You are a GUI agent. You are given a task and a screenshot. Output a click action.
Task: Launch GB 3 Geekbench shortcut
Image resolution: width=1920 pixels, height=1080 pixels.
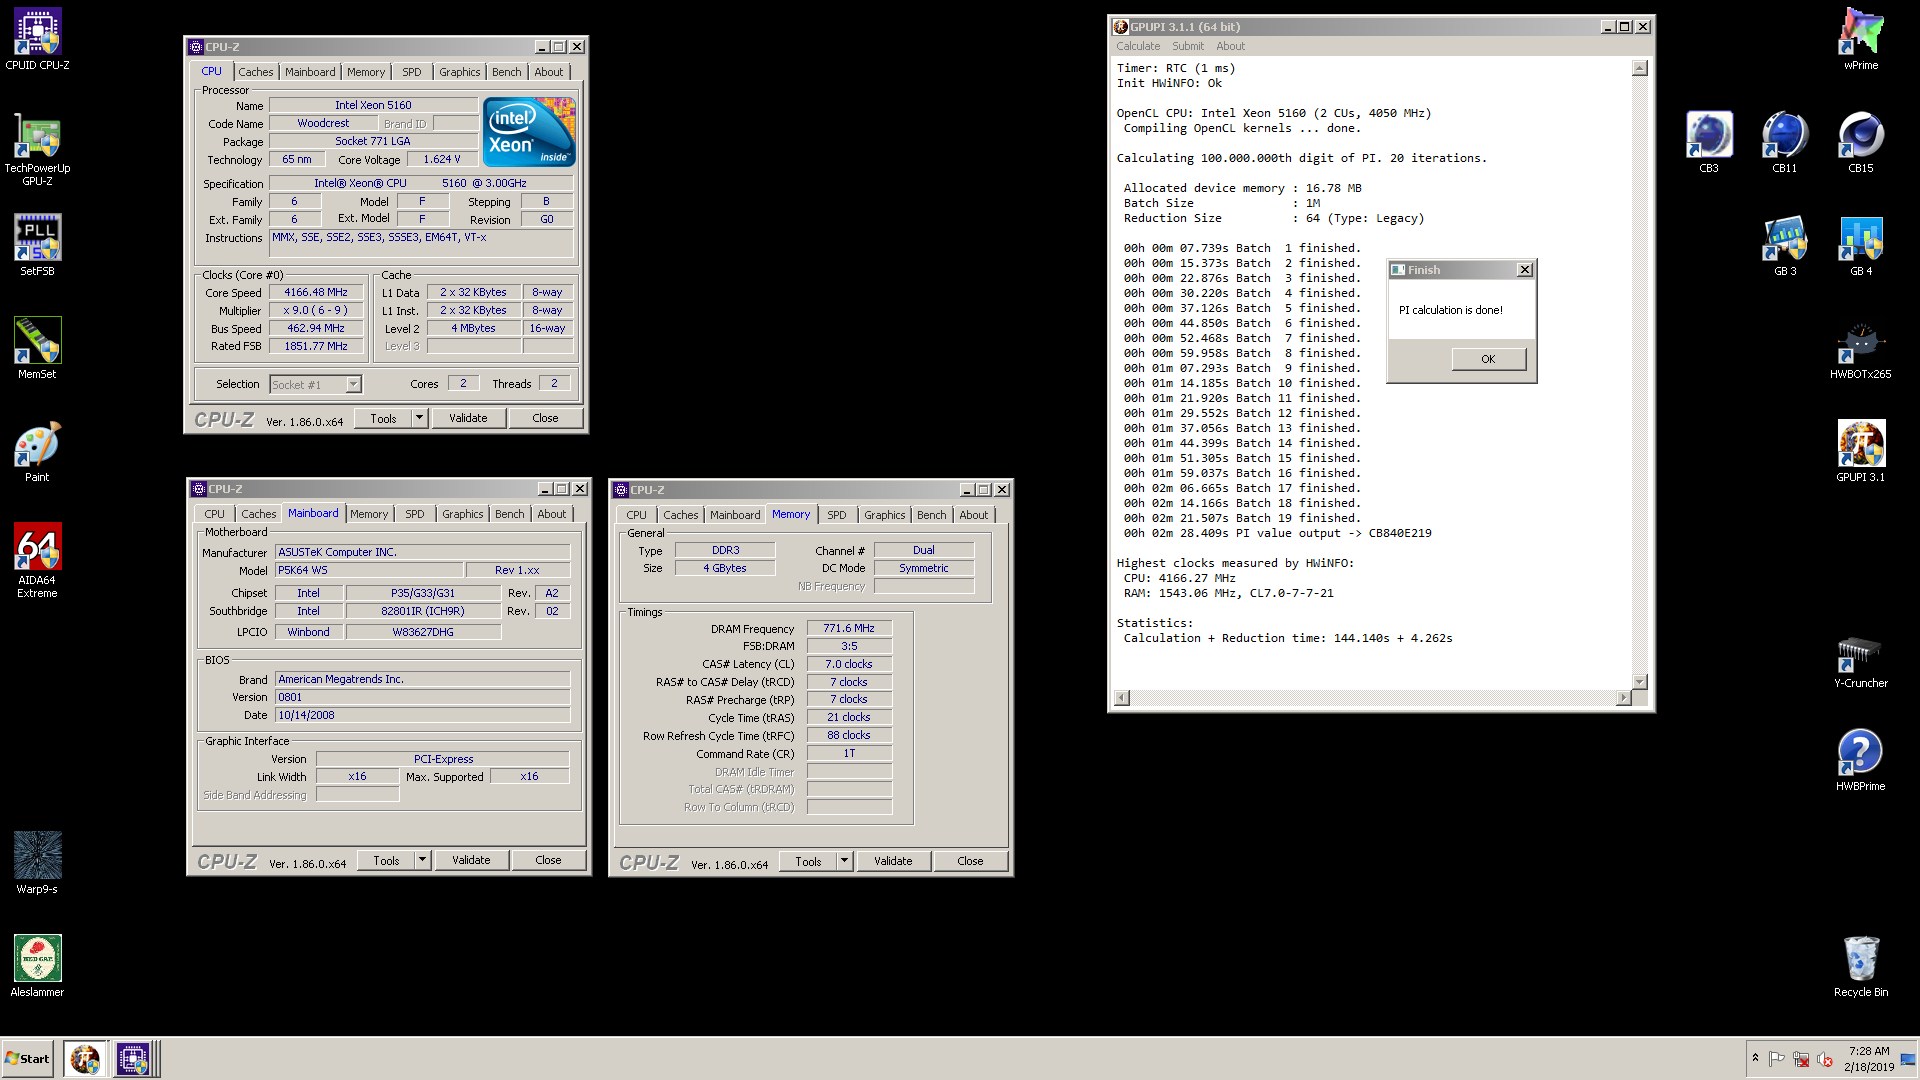pyautogui.click(x=1785, y=245)
